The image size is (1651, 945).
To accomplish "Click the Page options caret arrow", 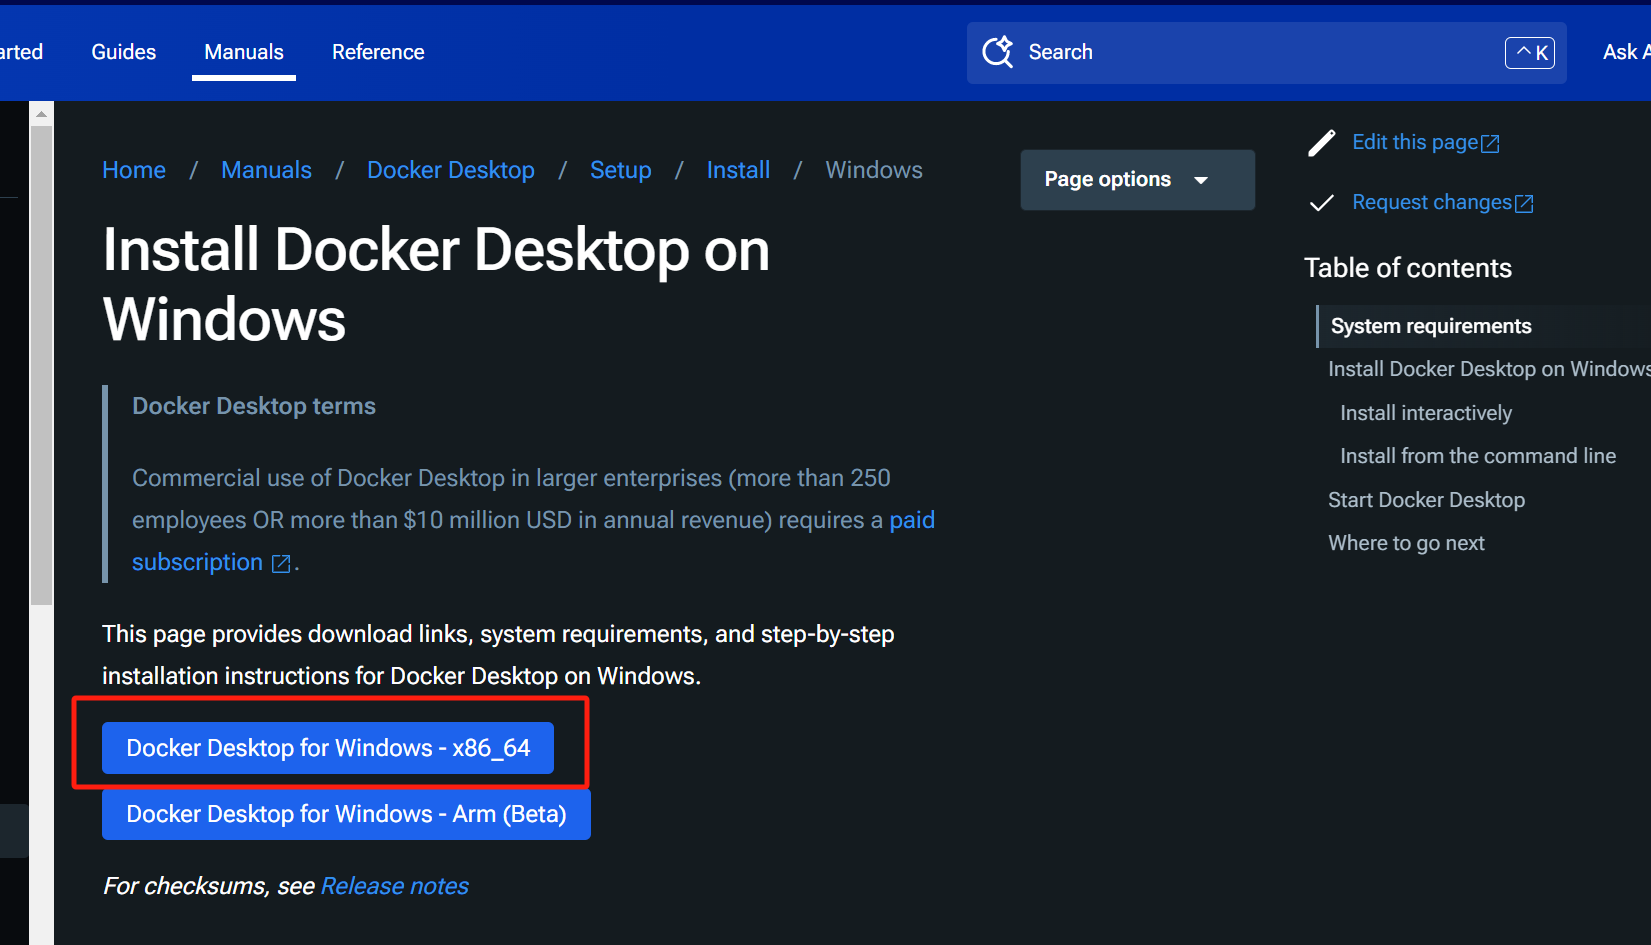I will coord(1201,180).
